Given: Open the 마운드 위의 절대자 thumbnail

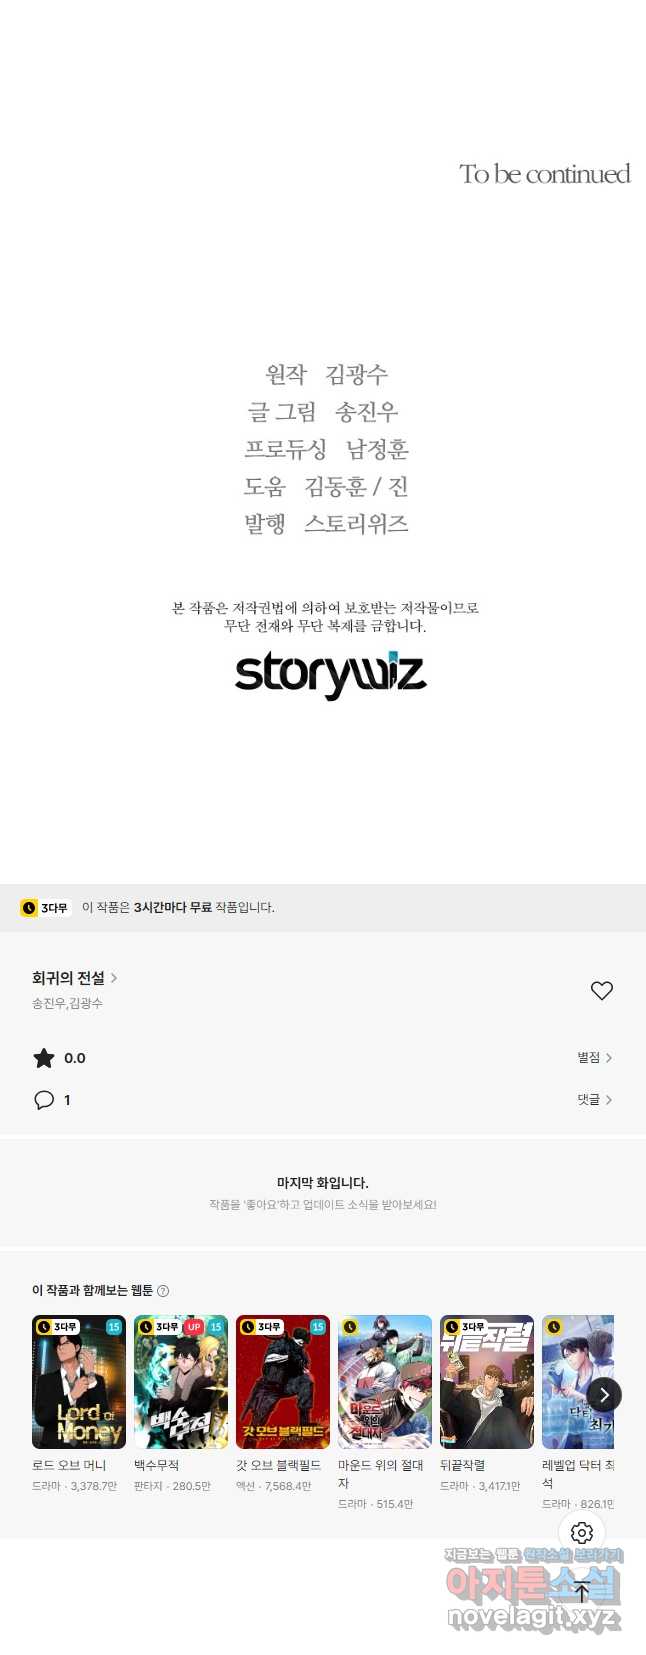Looking at the screenshot, I should 385,1382.
